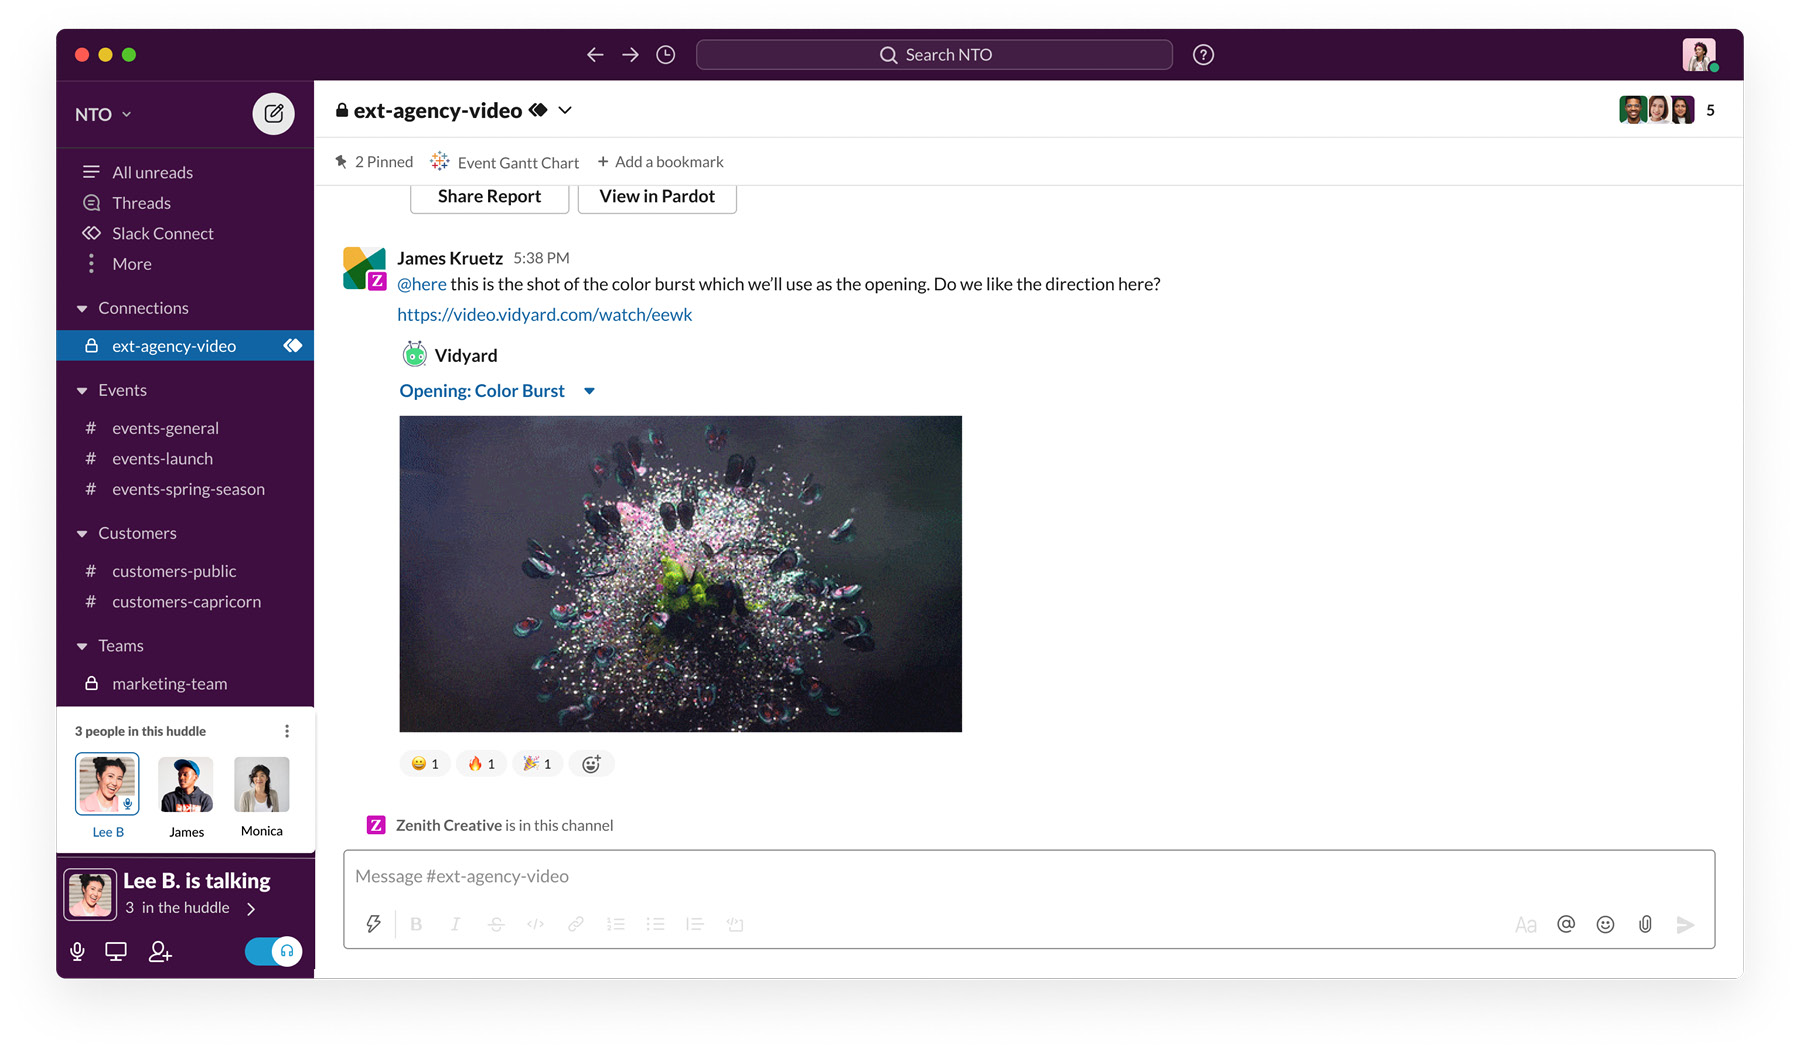The image size is (1800, 1050).
Task: Mute microphone in the huddle
Action: point(77,951)
